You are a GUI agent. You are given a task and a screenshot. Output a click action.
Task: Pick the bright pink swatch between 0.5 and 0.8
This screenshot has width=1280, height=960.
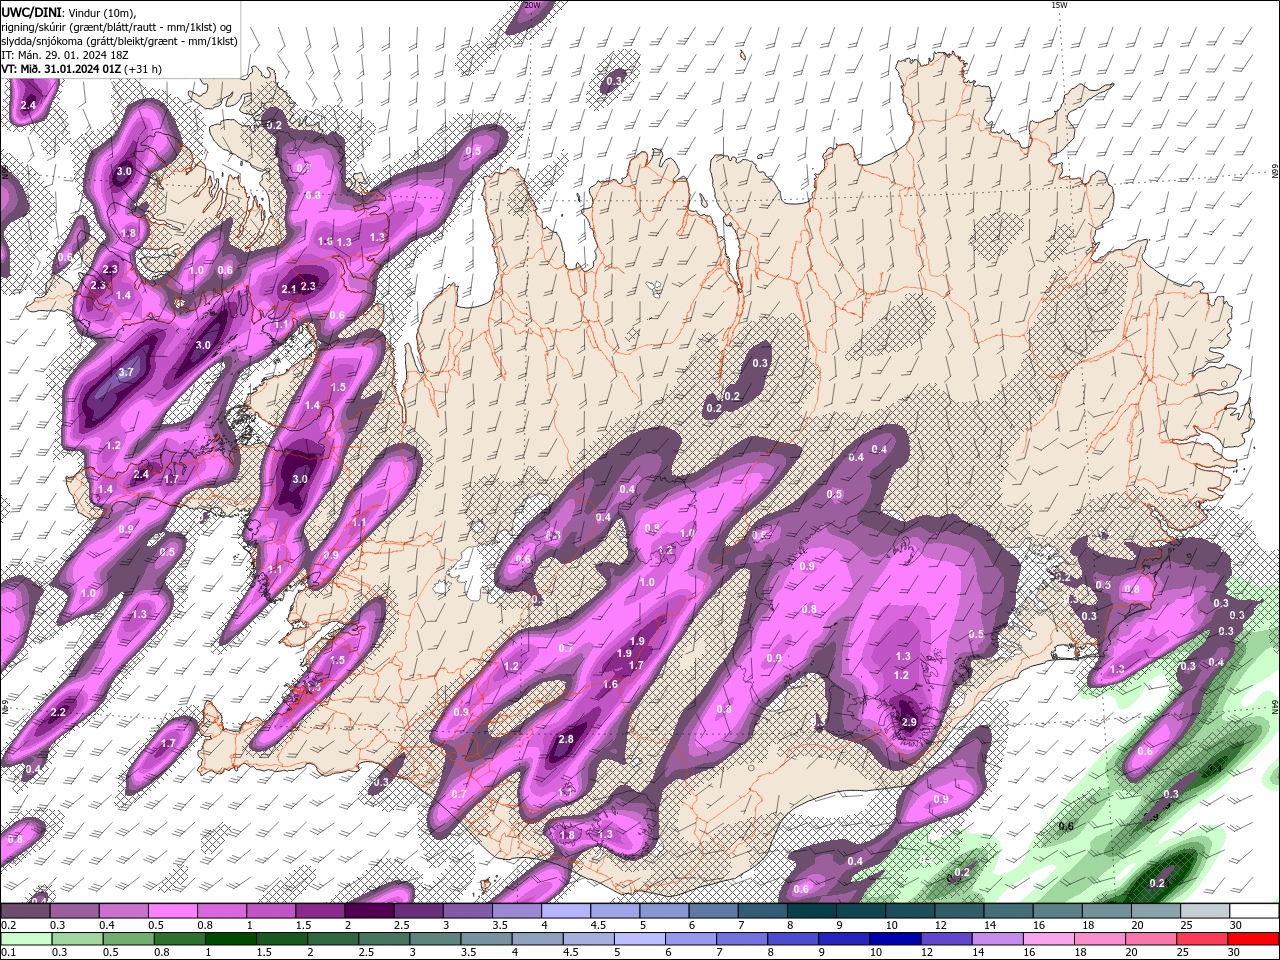click(x=172, y=911)
